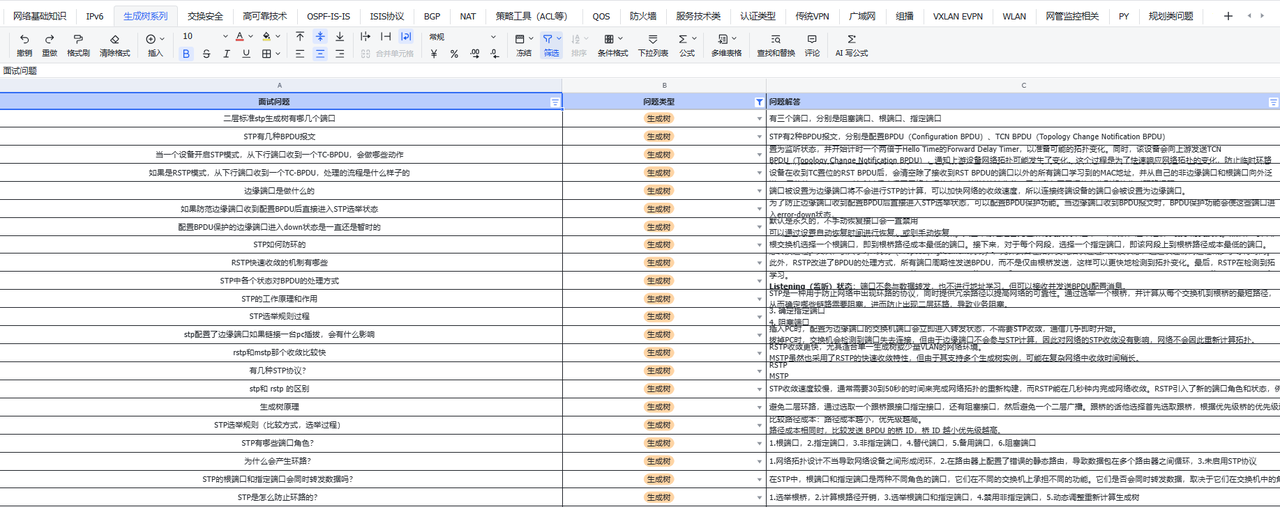Align cell content to bottom
Image resolution: width=1280 pixels, height=507 pixels.
coord(340,36)
